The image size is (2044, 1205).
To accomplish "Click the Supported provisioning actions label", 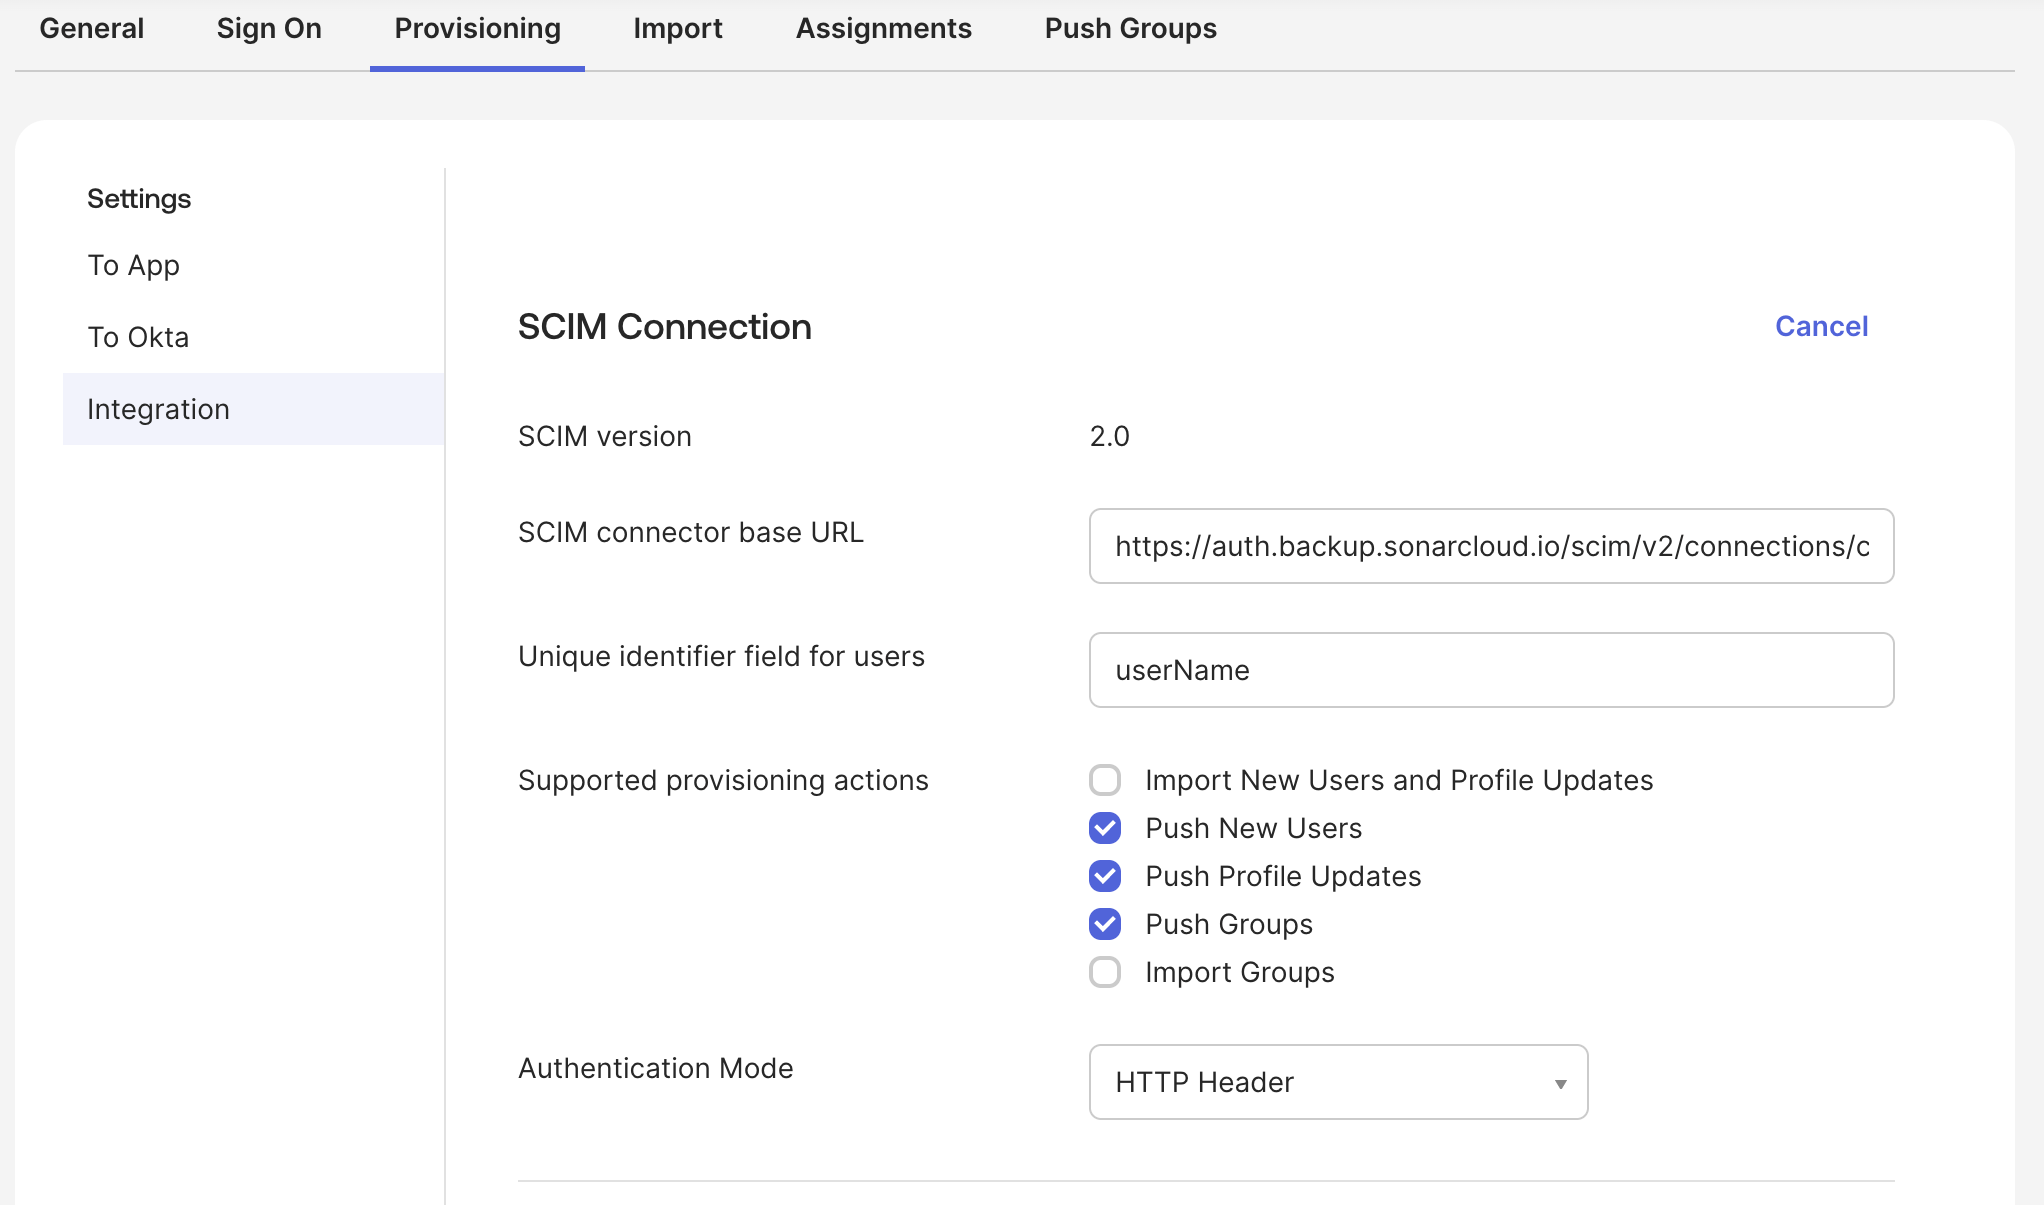I will [x=723, y=780].
